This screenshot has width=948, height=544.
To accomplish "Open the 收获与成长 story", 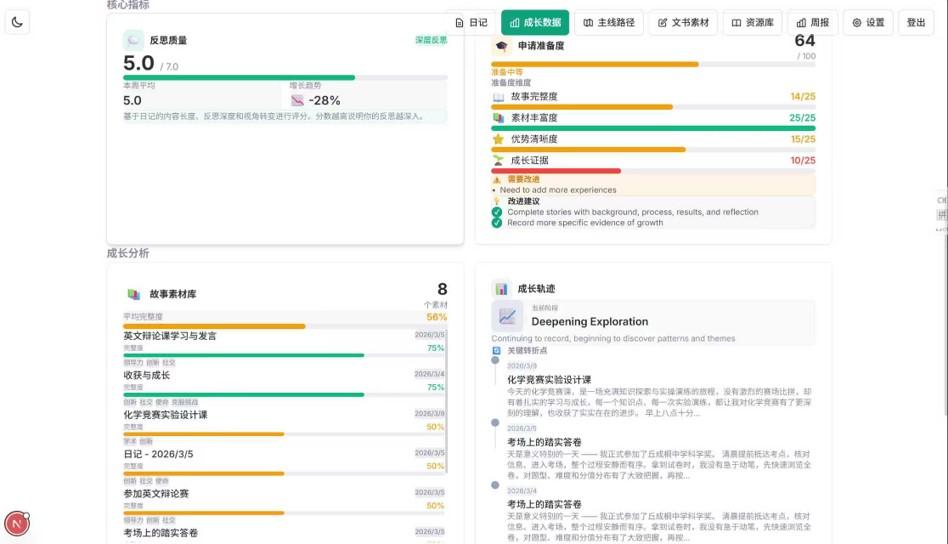I will [x=147, y=375].
